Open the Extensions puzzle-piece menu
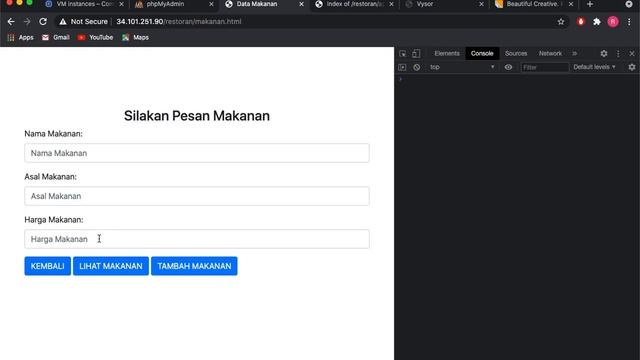Viewport: 640px width, 360px height. pyautogui.click(x=597, y=22)
